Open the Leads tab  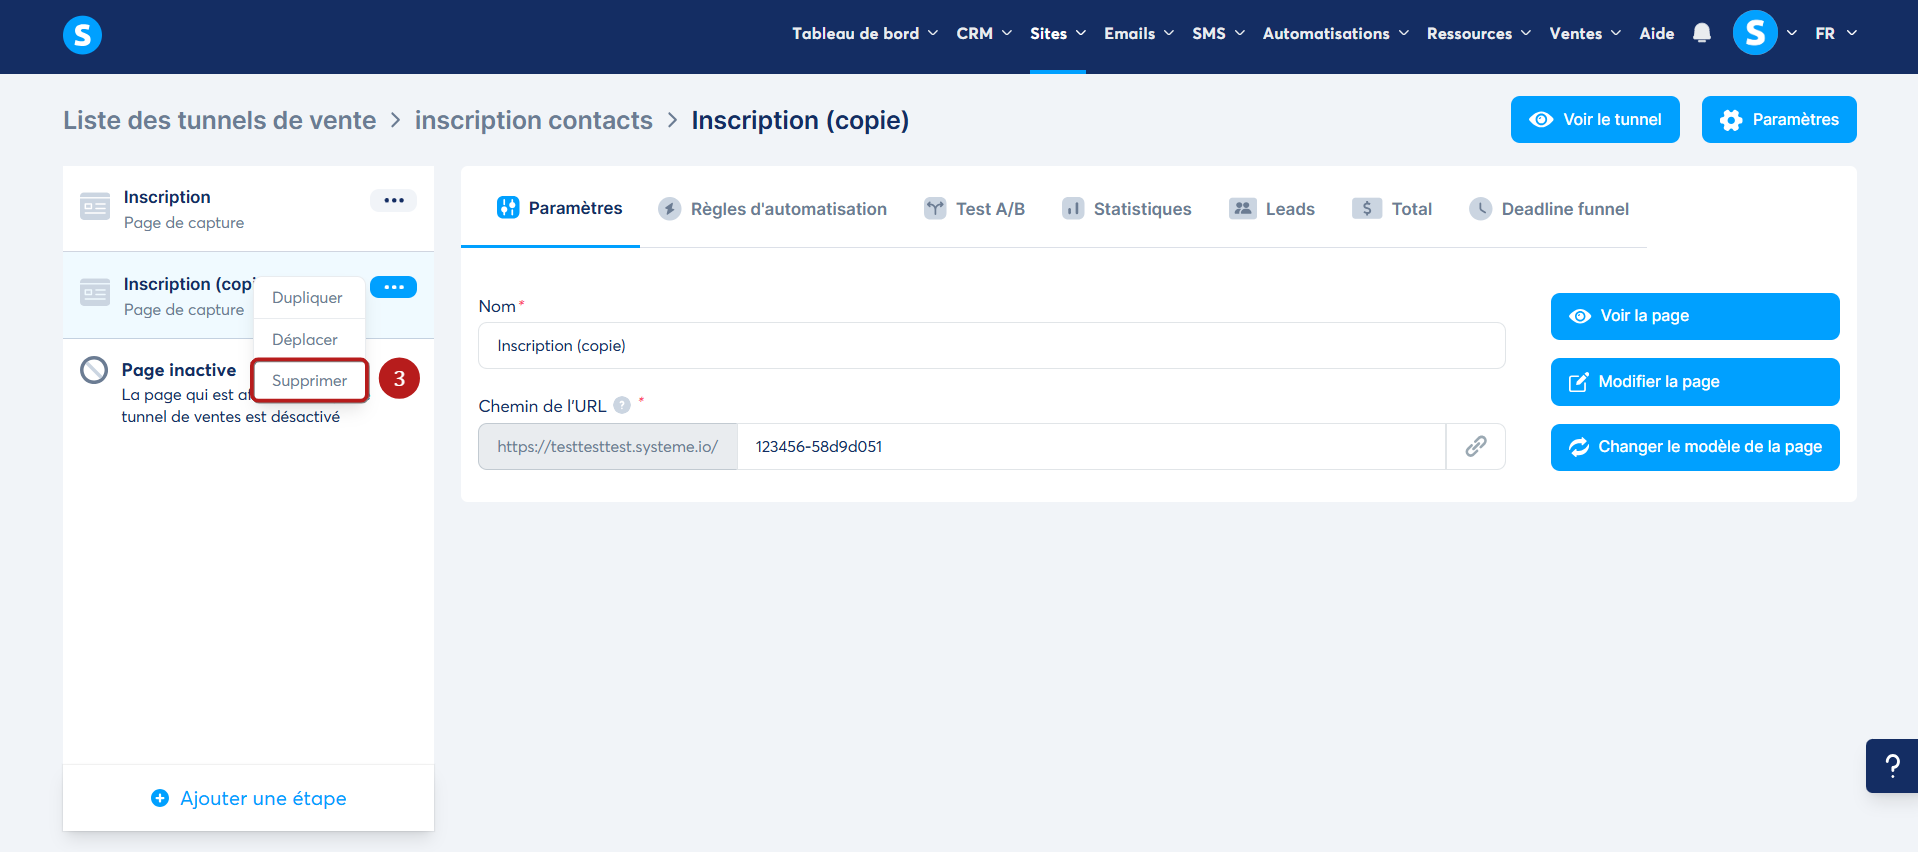click(x=1271, y=208)
